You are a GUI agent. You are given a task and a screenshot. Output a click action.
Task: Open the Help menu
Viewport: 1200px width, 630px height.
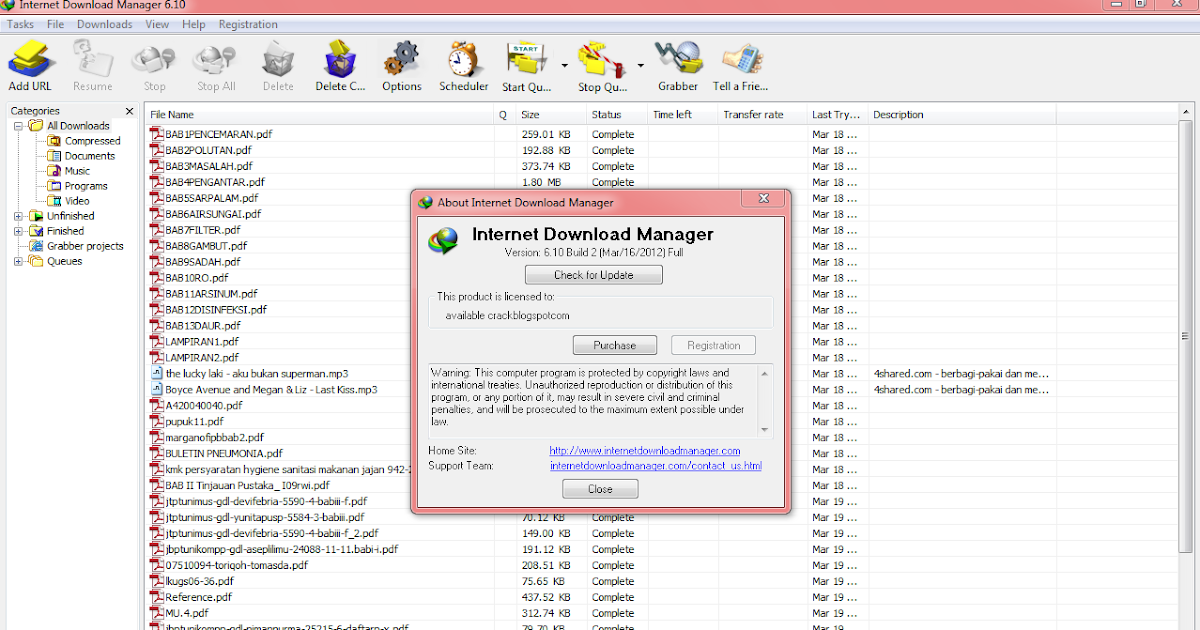point(194,24)
